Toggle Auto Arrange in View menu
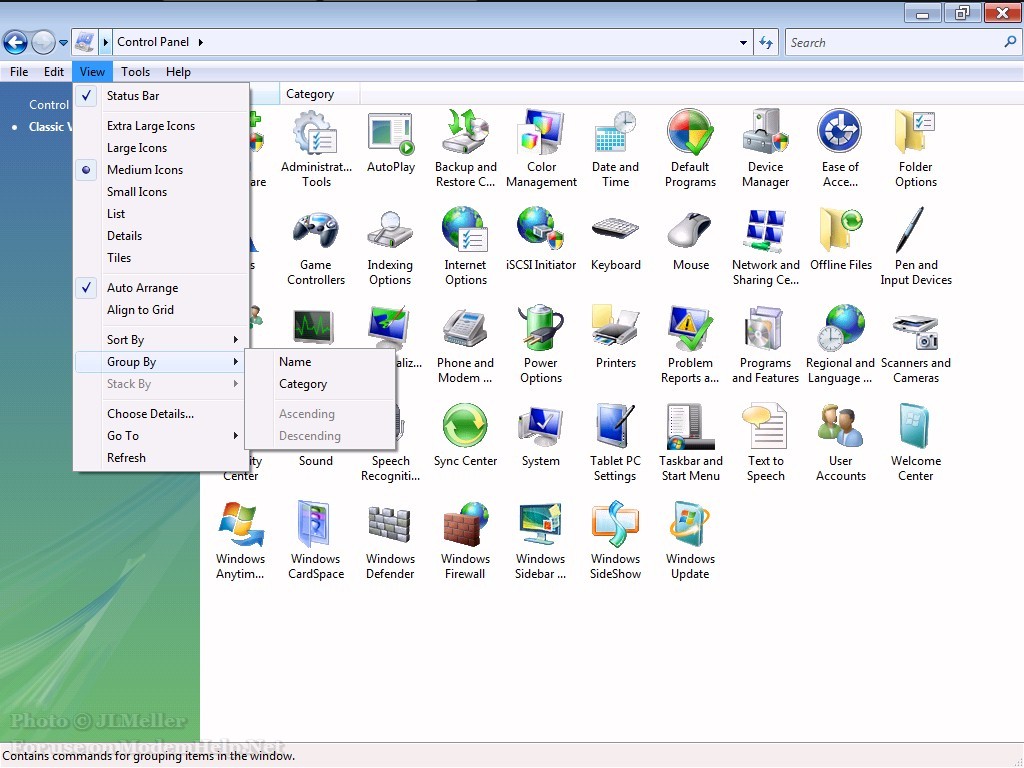The width and height of the screenshot is (1024, 768). click(x=142, y=288)
